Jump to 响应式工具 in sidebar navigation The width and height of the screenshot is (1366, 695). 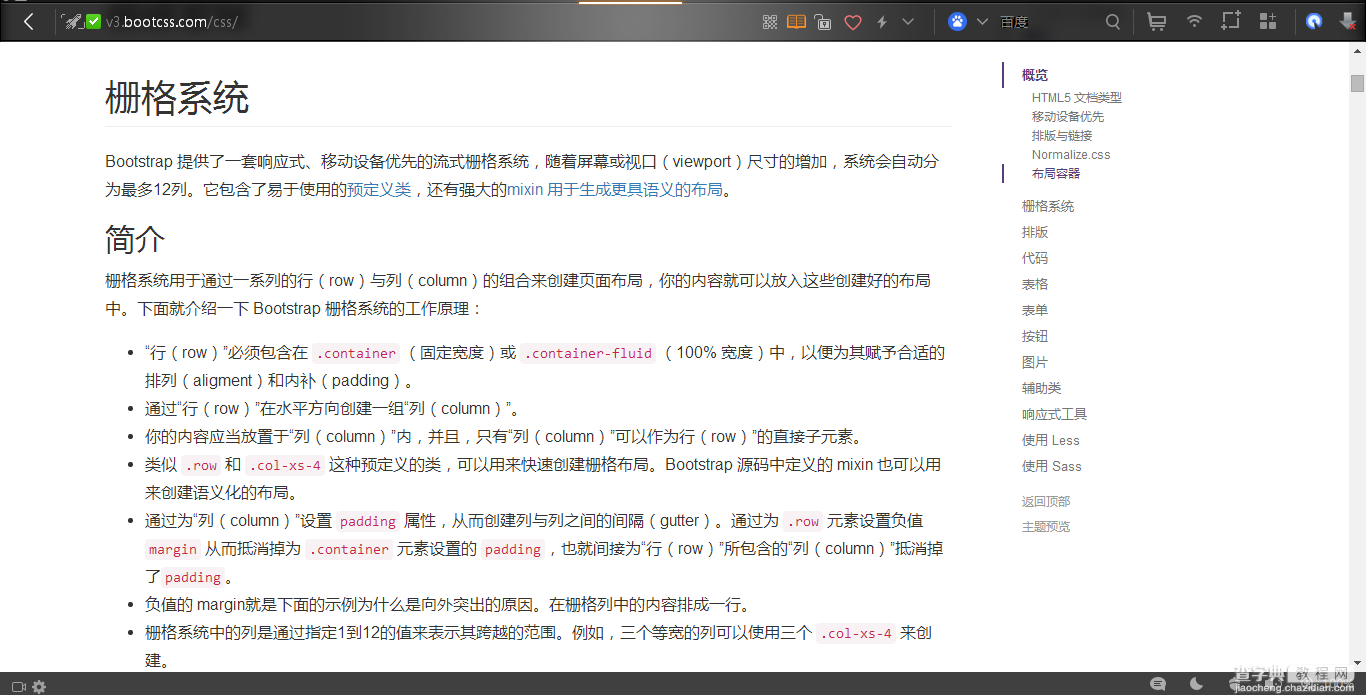tap(1054, 414)
